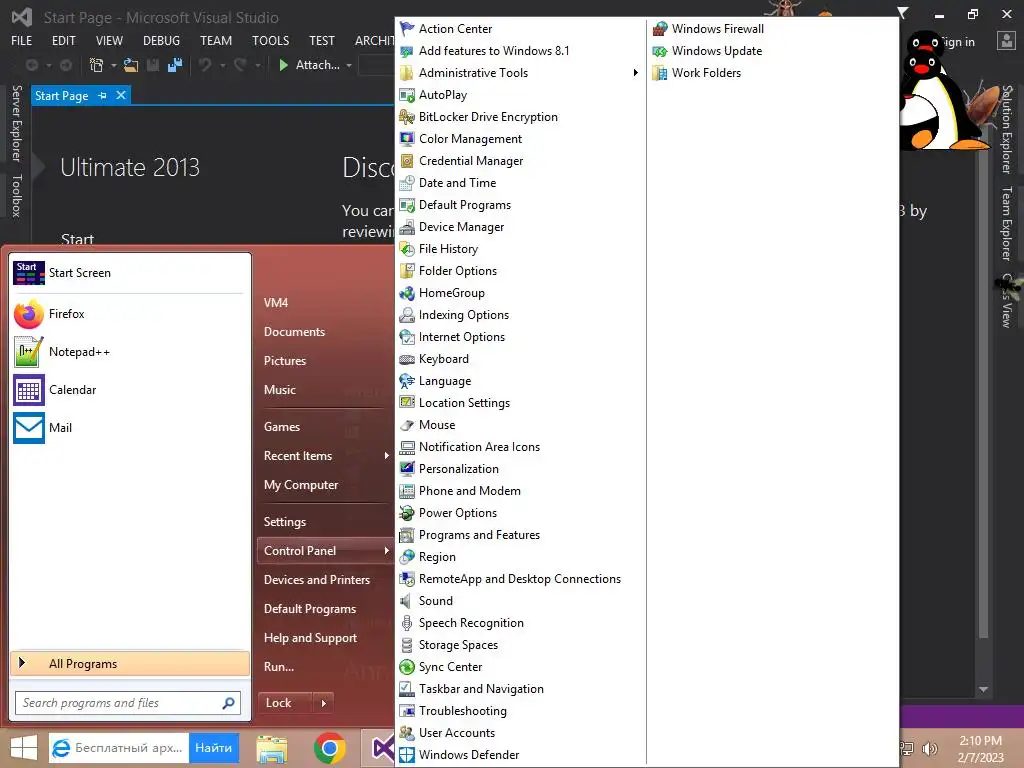Image resolution: width=1024 pixels, height=768 pixels.
Task: Click the volume icon in system tray
Action: point(929,749)
